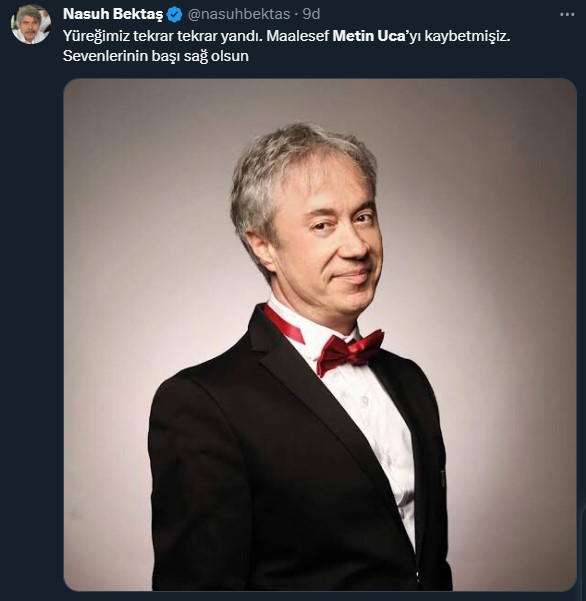Open Nasuh Bektaş's round profile avatar
This screenshot has width=586, height=601.
(x=31, y=25)
